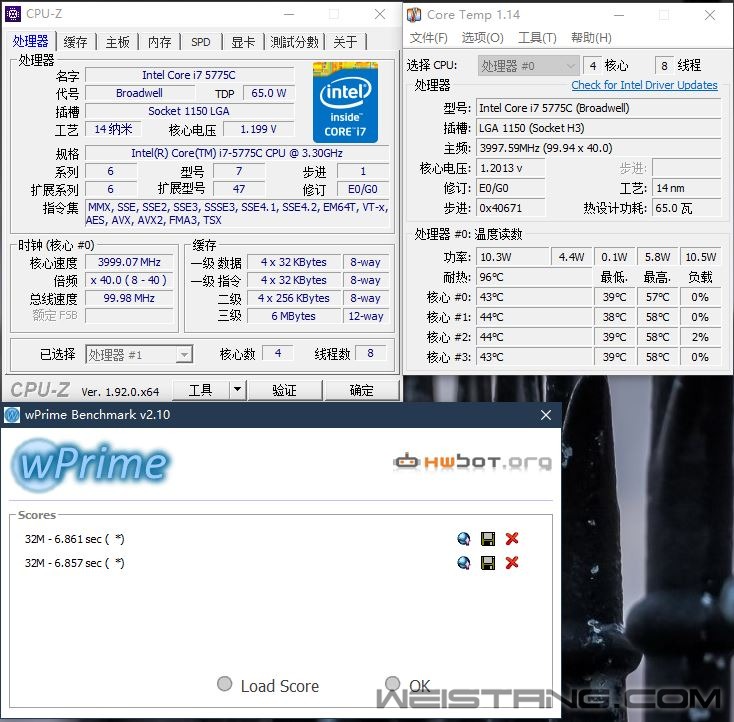
Task: Click the wPrime logo graphic
Action: [90, 464]
